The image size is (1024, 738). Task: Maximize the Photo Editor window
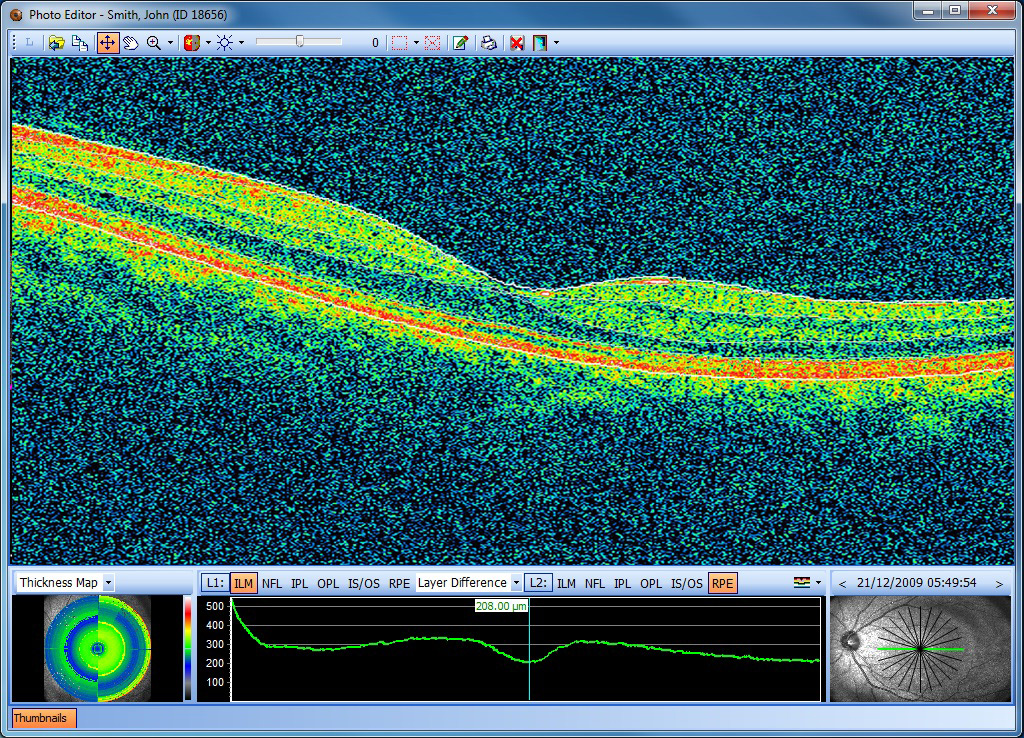pyautogui.click(x=955, y=10)
